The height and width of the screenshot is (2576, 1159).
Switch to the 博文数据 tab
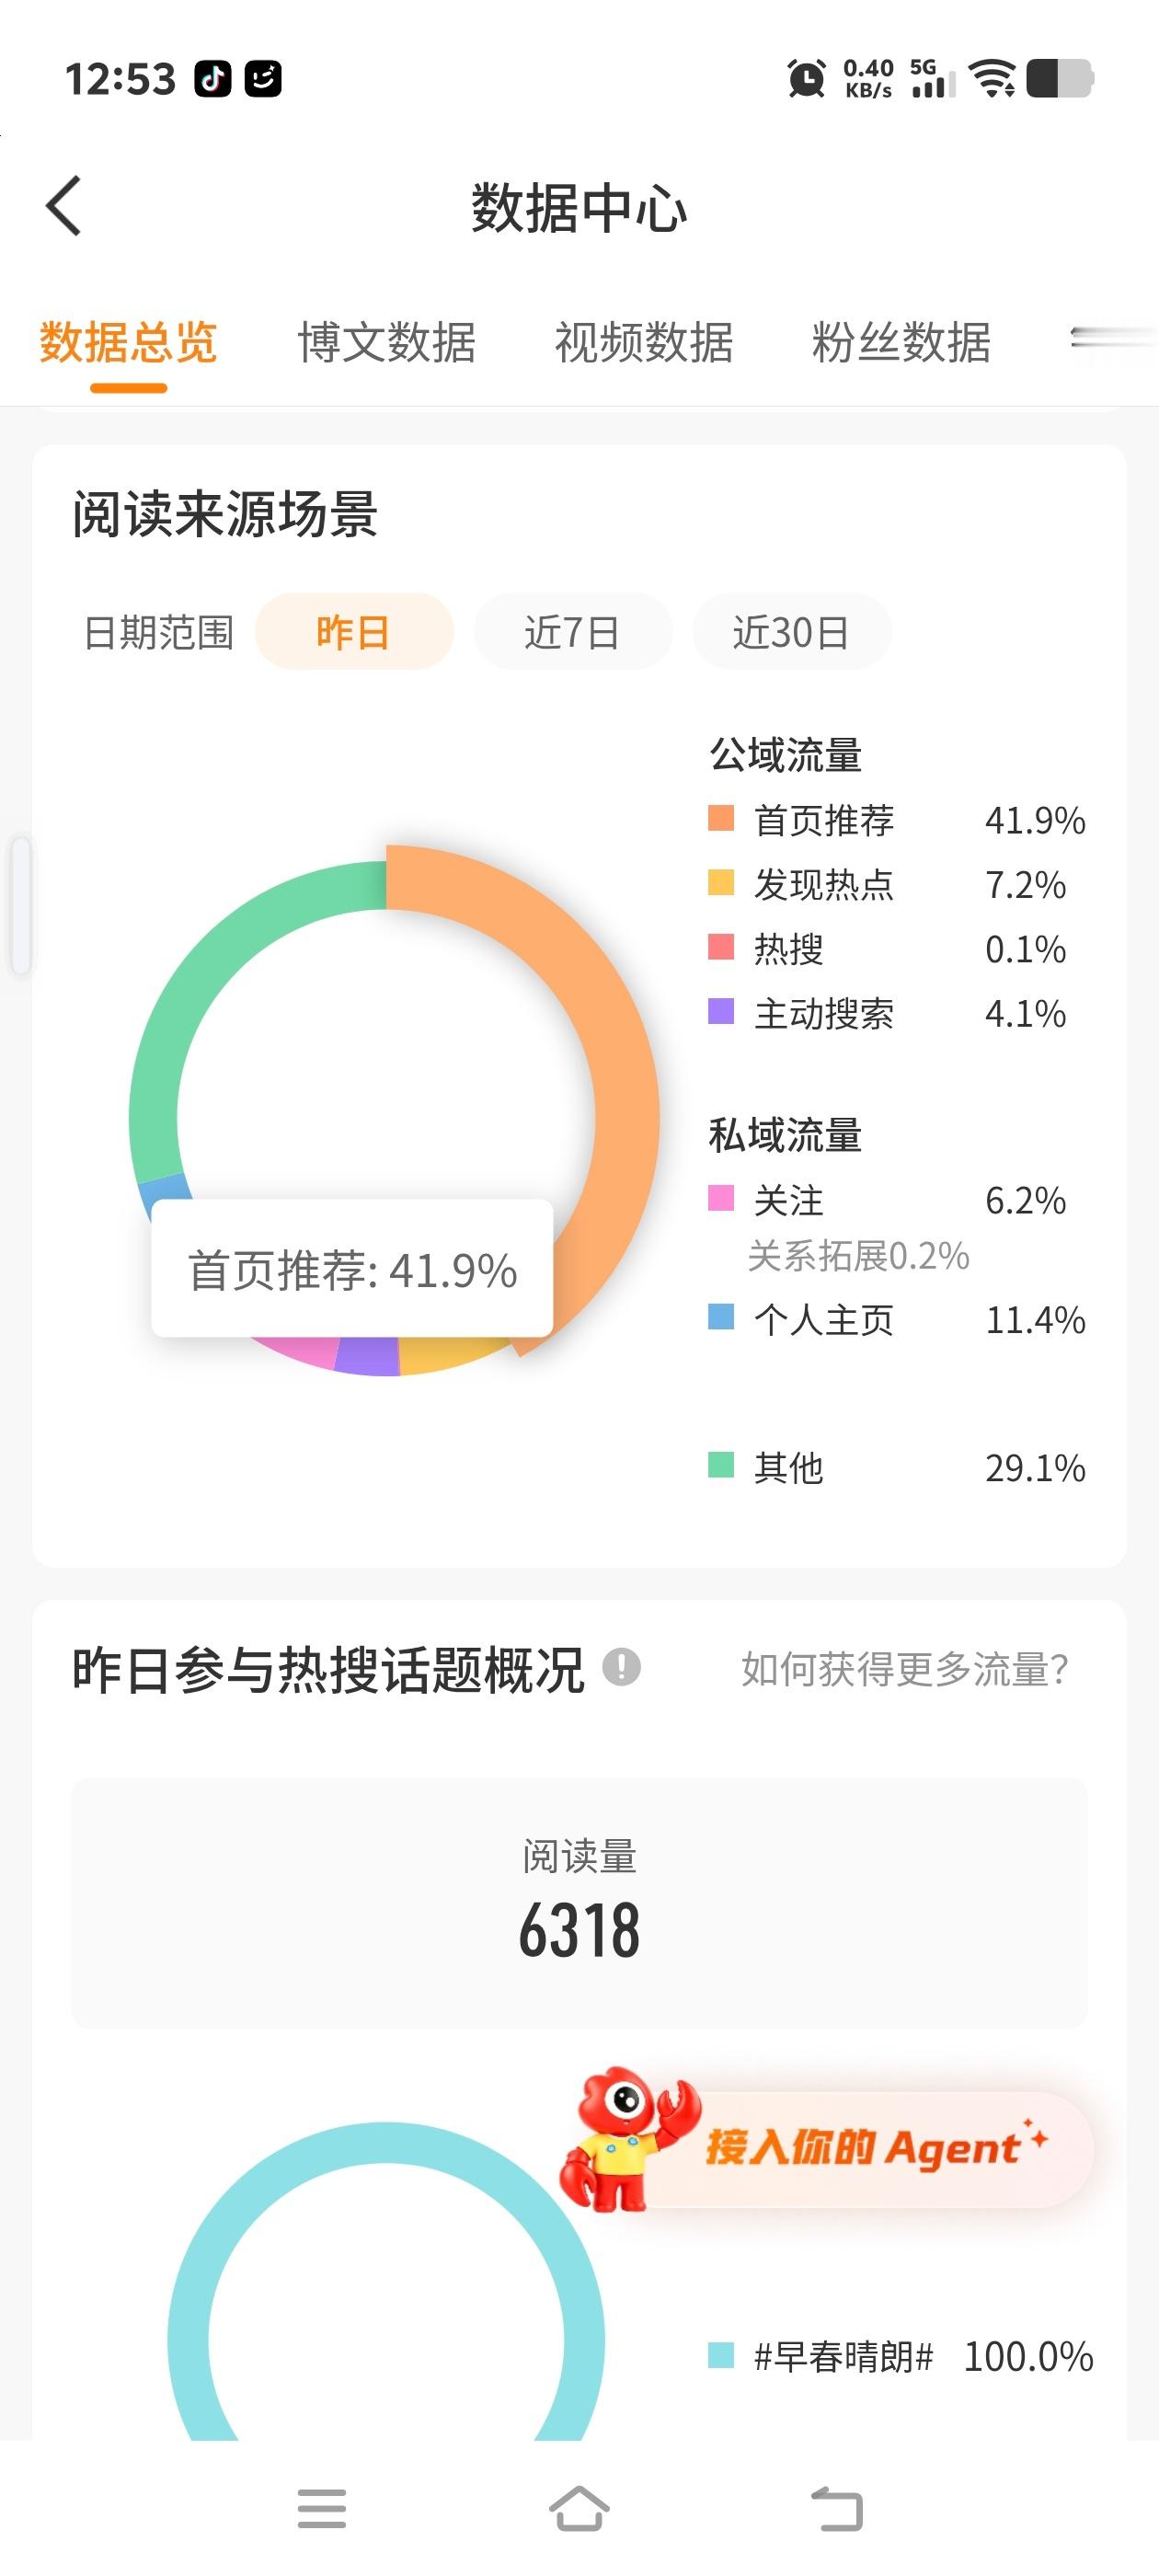point(387,342)
